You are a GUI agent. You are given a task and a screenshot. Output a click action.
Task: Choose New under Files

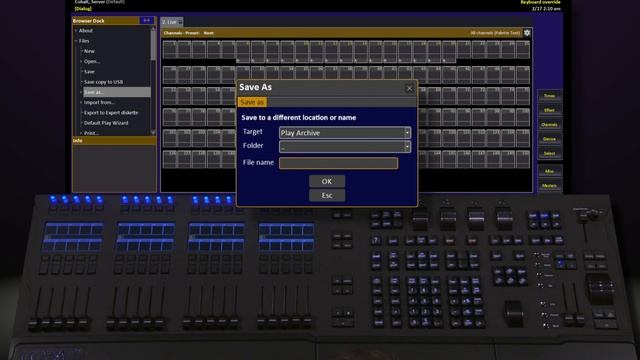(89, 51)
